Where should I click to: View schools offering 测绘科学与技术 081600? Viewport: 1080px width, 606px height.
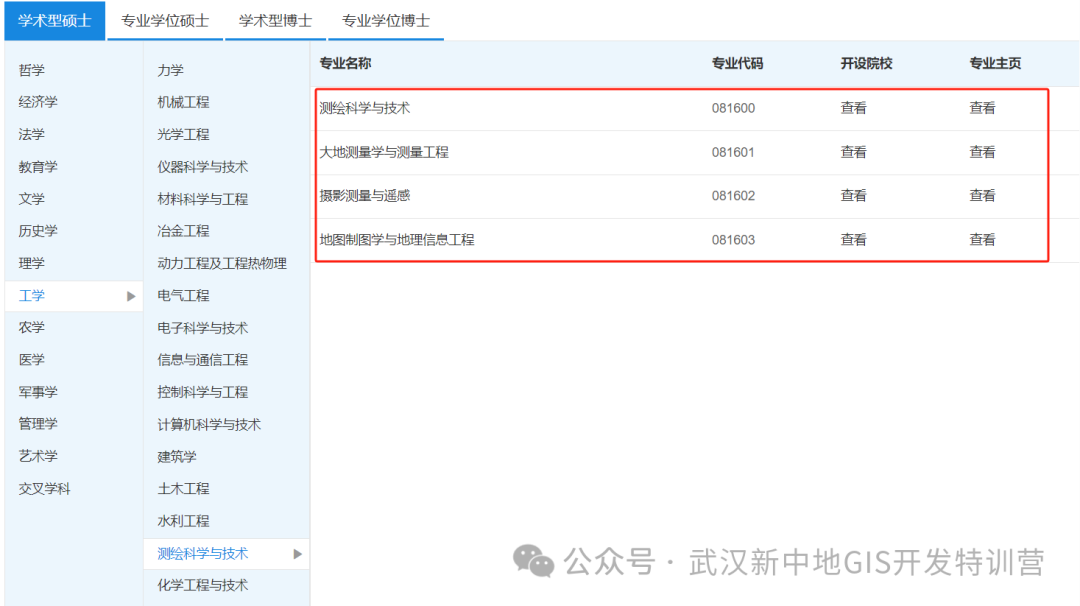tap(853, 108)
